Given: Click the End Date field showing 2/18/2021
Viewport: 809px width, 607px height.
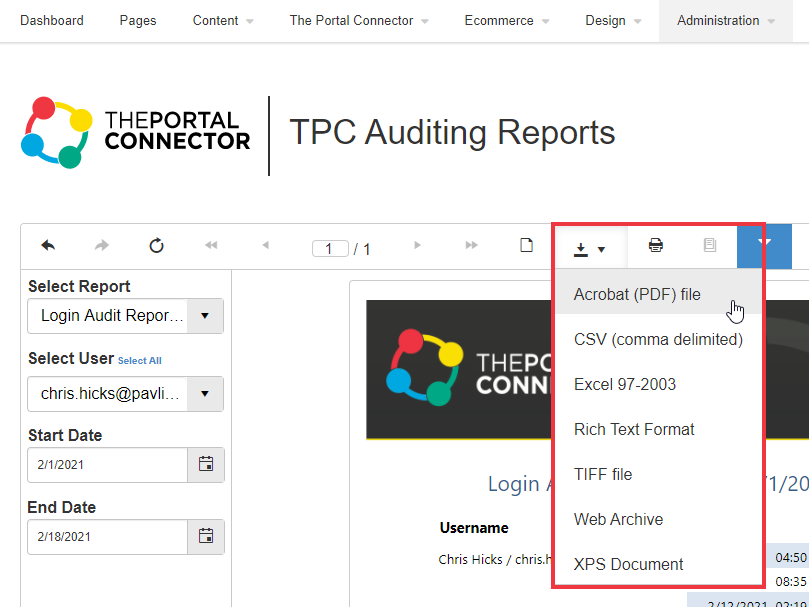Looking at the screenshot, I should pos(107,537).
